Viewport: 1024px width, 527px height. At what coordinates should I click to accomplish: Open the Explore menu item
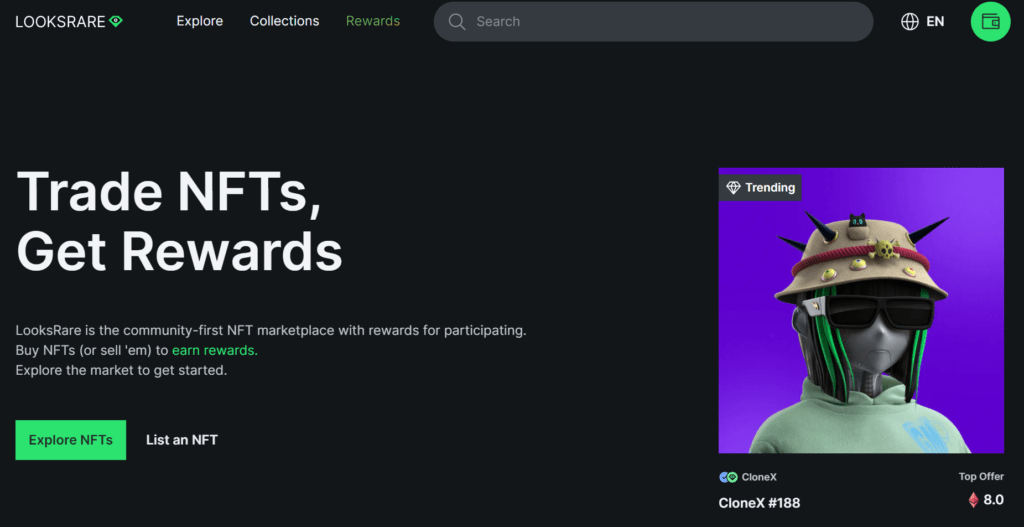click(200, 21)
